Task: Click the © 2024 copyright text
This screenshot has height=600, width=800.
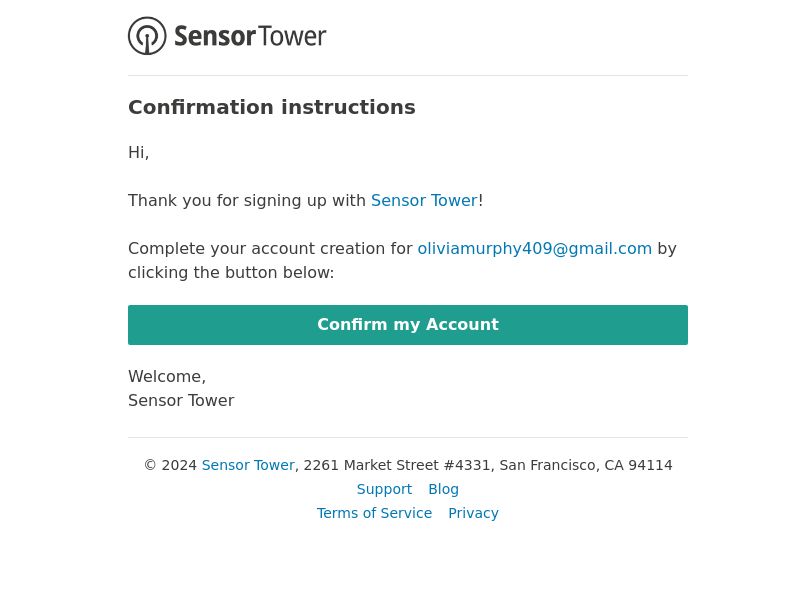Action: point(170,465)
